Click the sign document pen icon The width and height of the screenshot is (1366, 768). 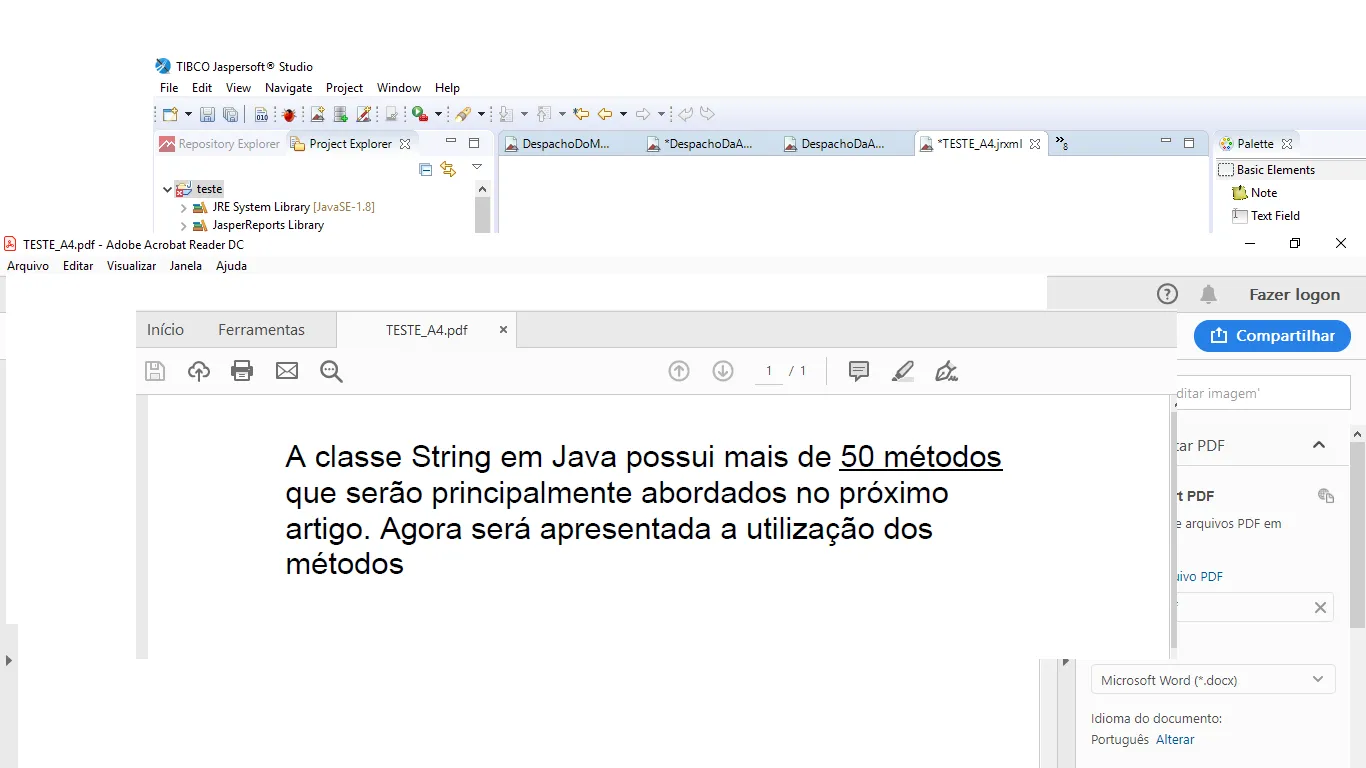[947, 371]
